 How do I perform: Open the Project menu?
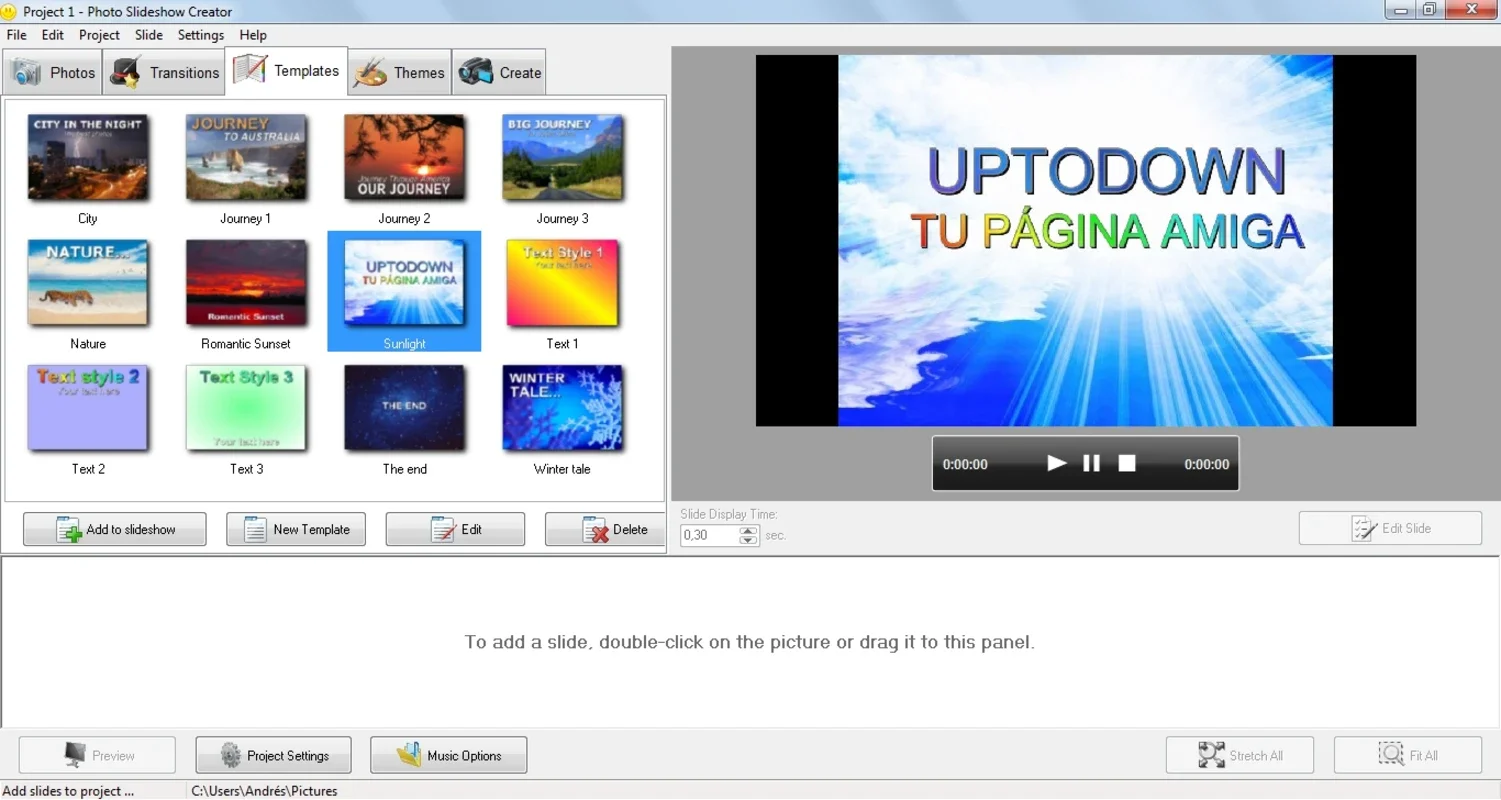[x=100, y=35]
